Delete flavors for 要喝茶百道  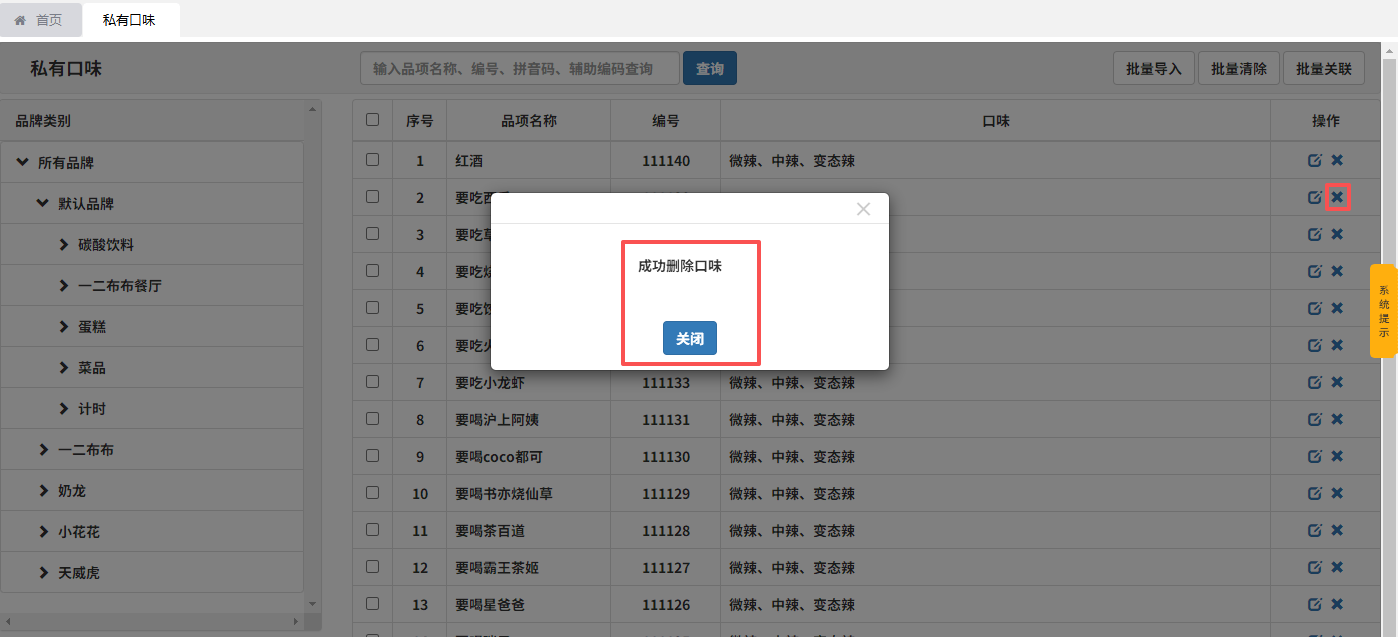[x=1337, y=530]
